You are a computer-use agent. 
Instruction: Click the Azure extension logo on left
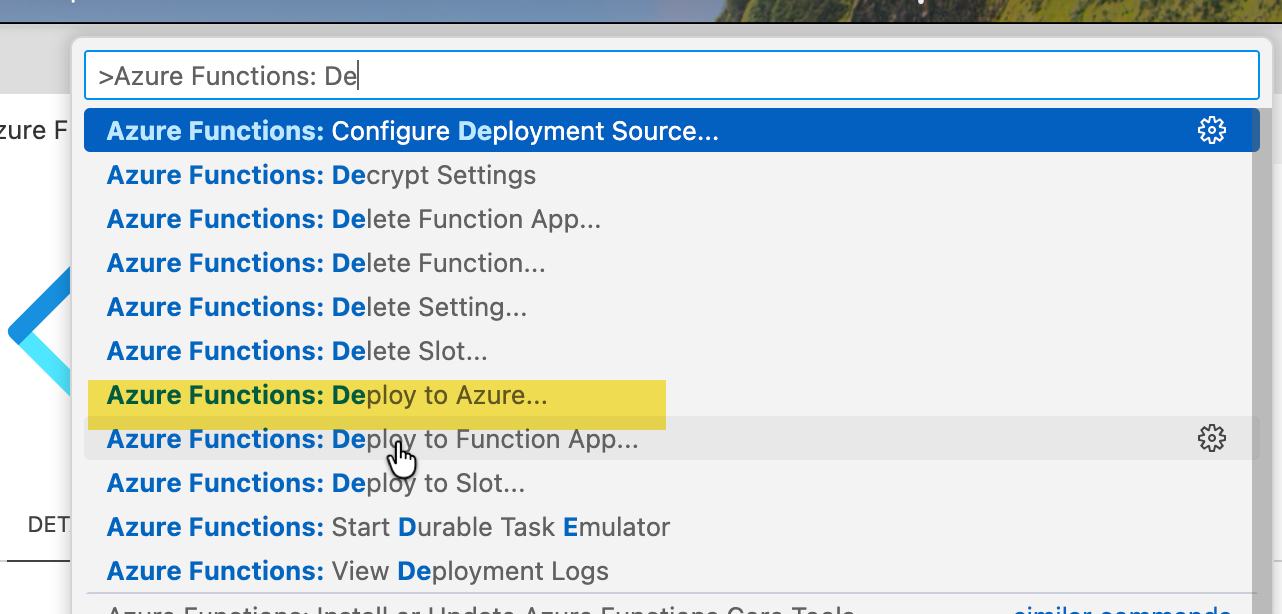pyautogui.click(x=40, y=331)
